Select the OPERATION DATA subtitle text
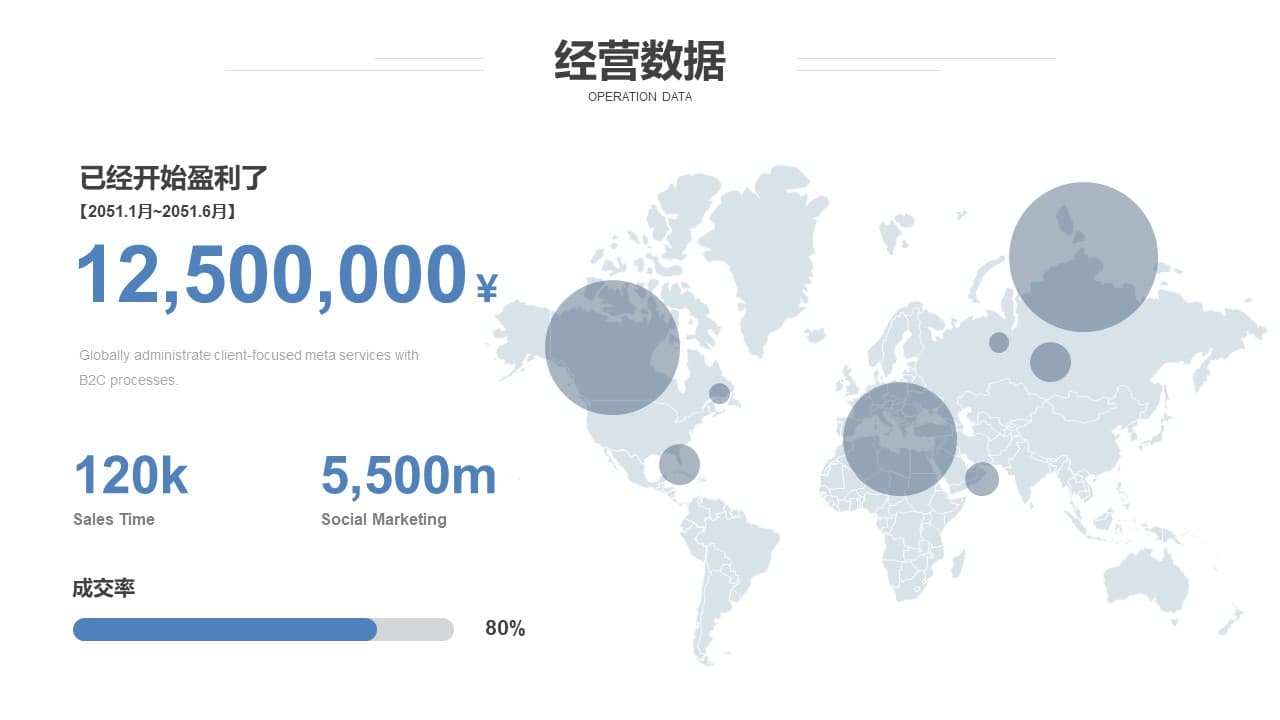The height and width of the screenshot is (720, 1280). point(639,97)
